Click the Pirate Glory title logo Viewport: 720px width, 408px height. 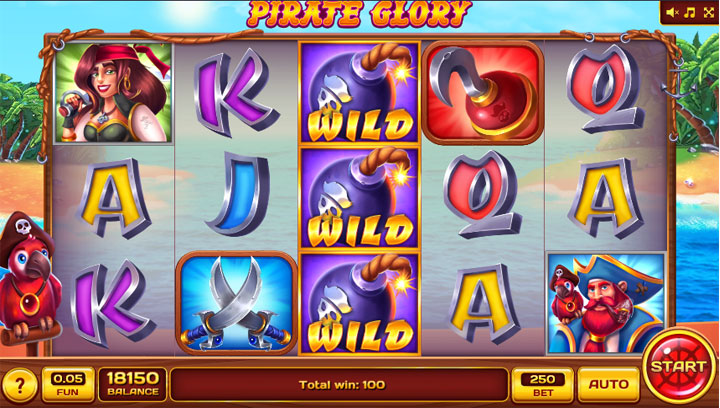click(x=360, y=14)
